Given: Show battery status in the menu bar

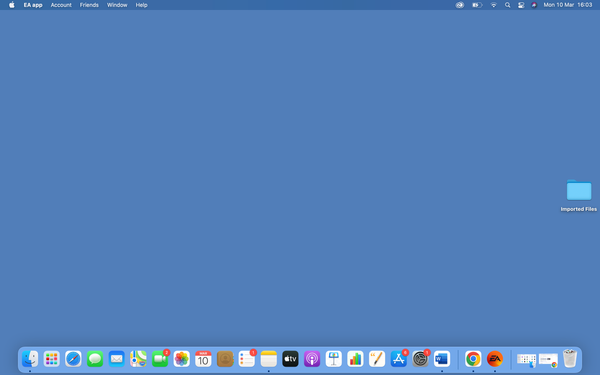Looking at the screenshot, I should click(477, 5).
